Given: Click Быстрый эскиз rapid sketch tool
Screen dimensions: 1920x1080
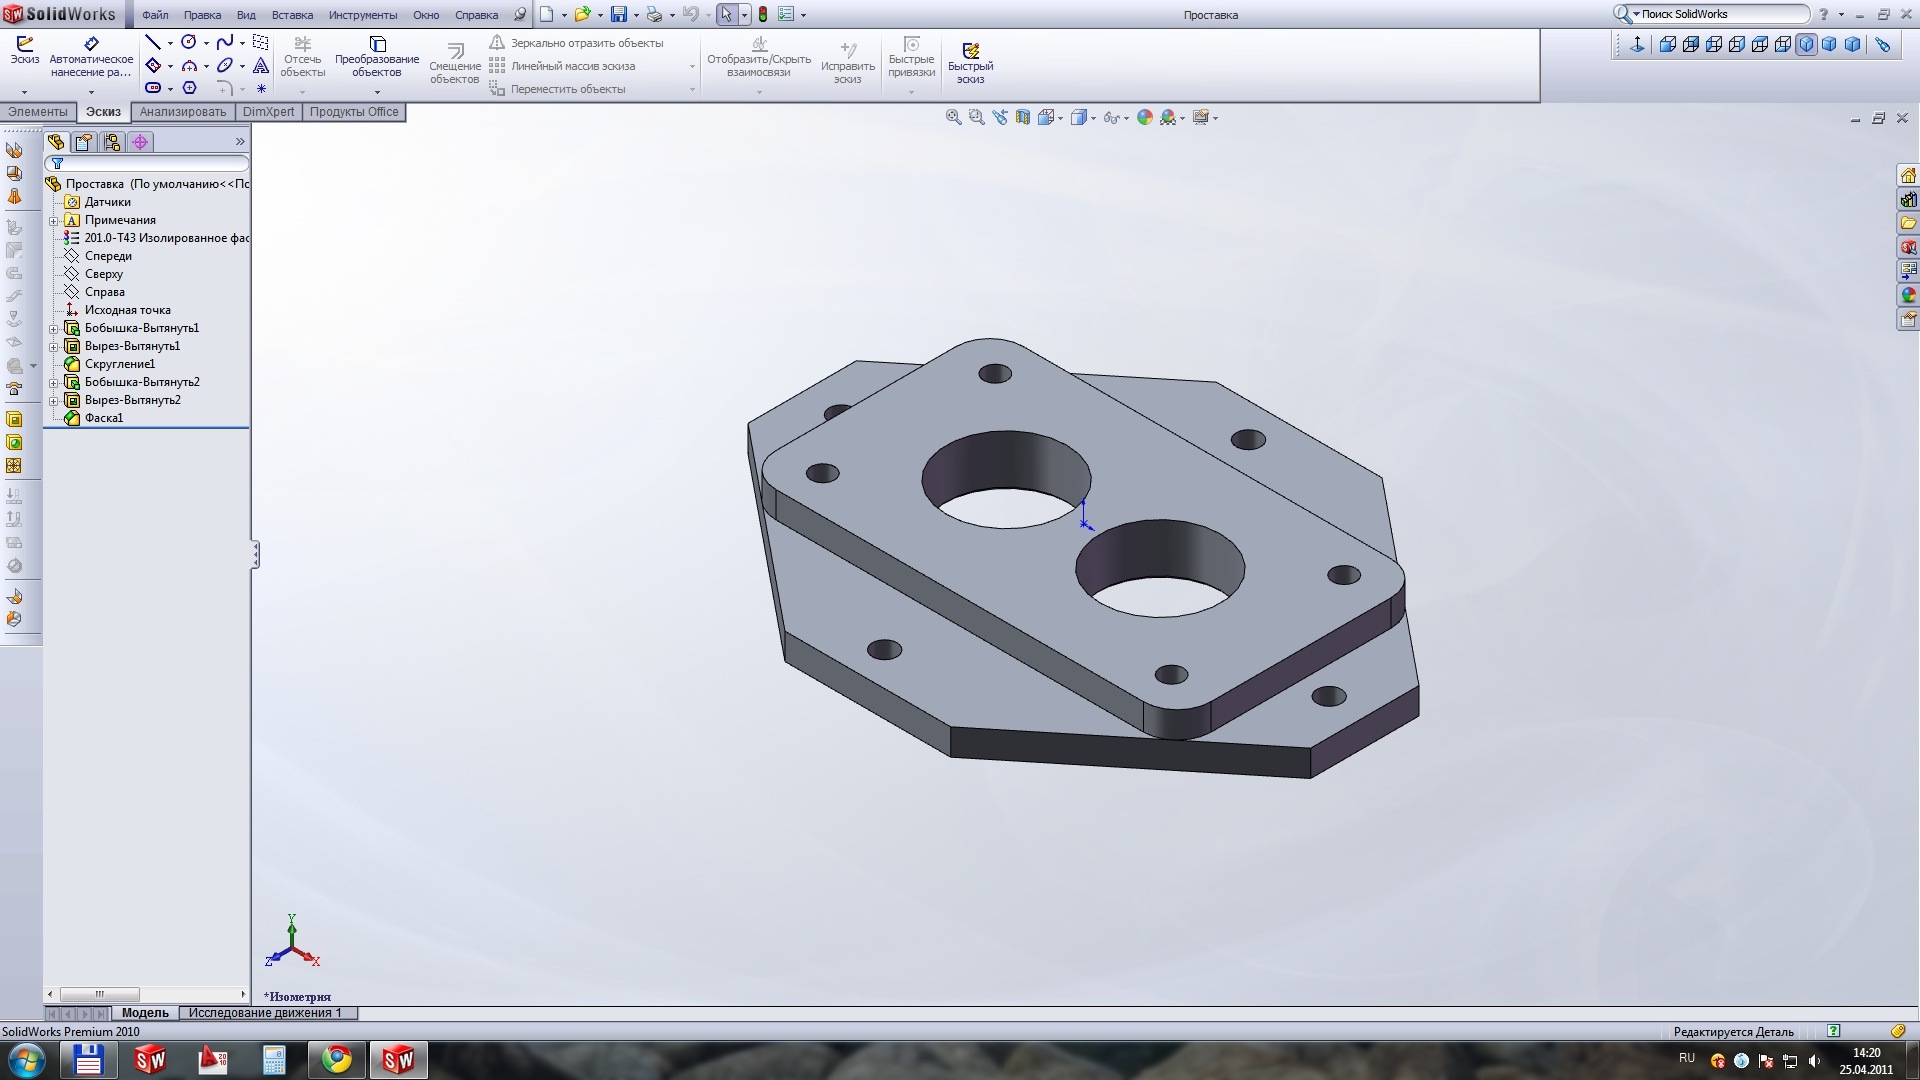Looking at the screenshot, I should [970, 62].
